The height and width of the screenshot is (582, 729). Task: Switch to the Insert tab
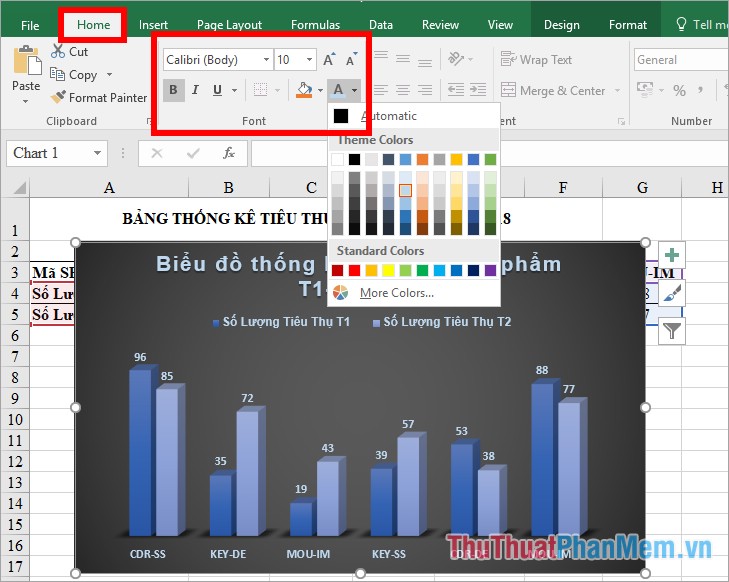pos(153,25)
